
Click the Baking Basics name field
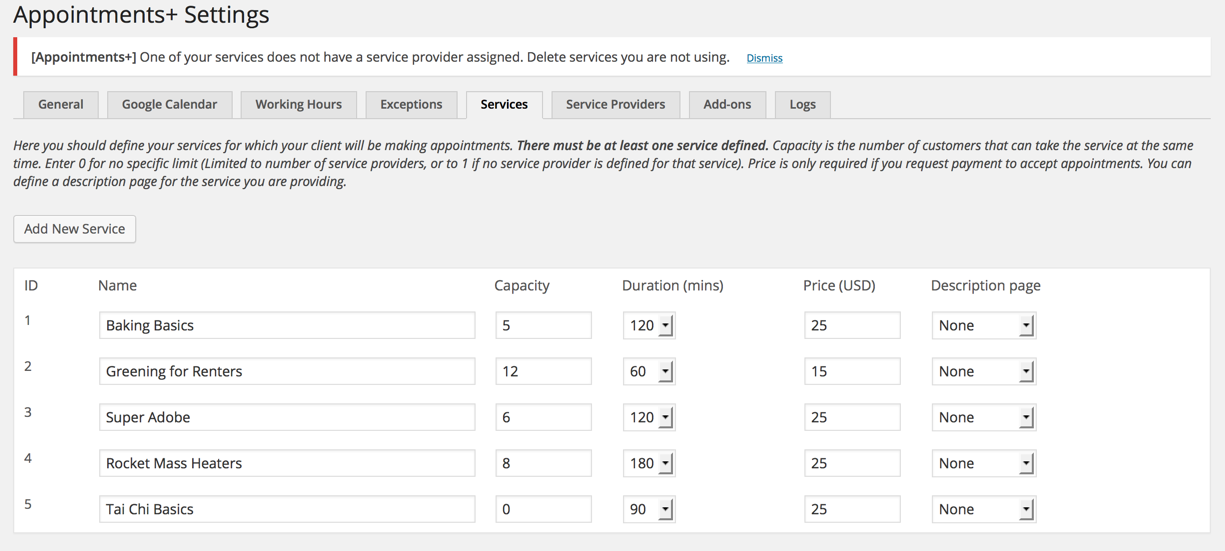pyautogui.click(x=287, y=325)
